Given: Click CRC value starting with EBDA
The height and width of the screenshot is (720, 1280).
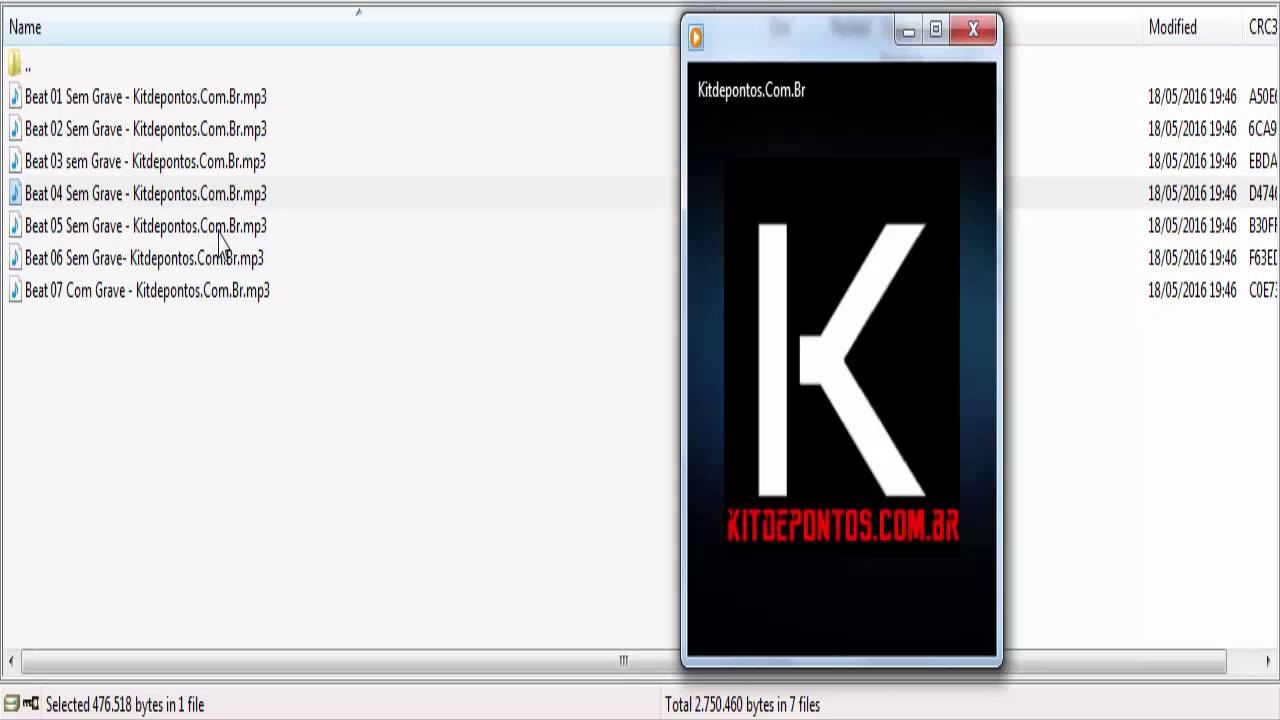Looking at the screenshot, I should 1264,161.
